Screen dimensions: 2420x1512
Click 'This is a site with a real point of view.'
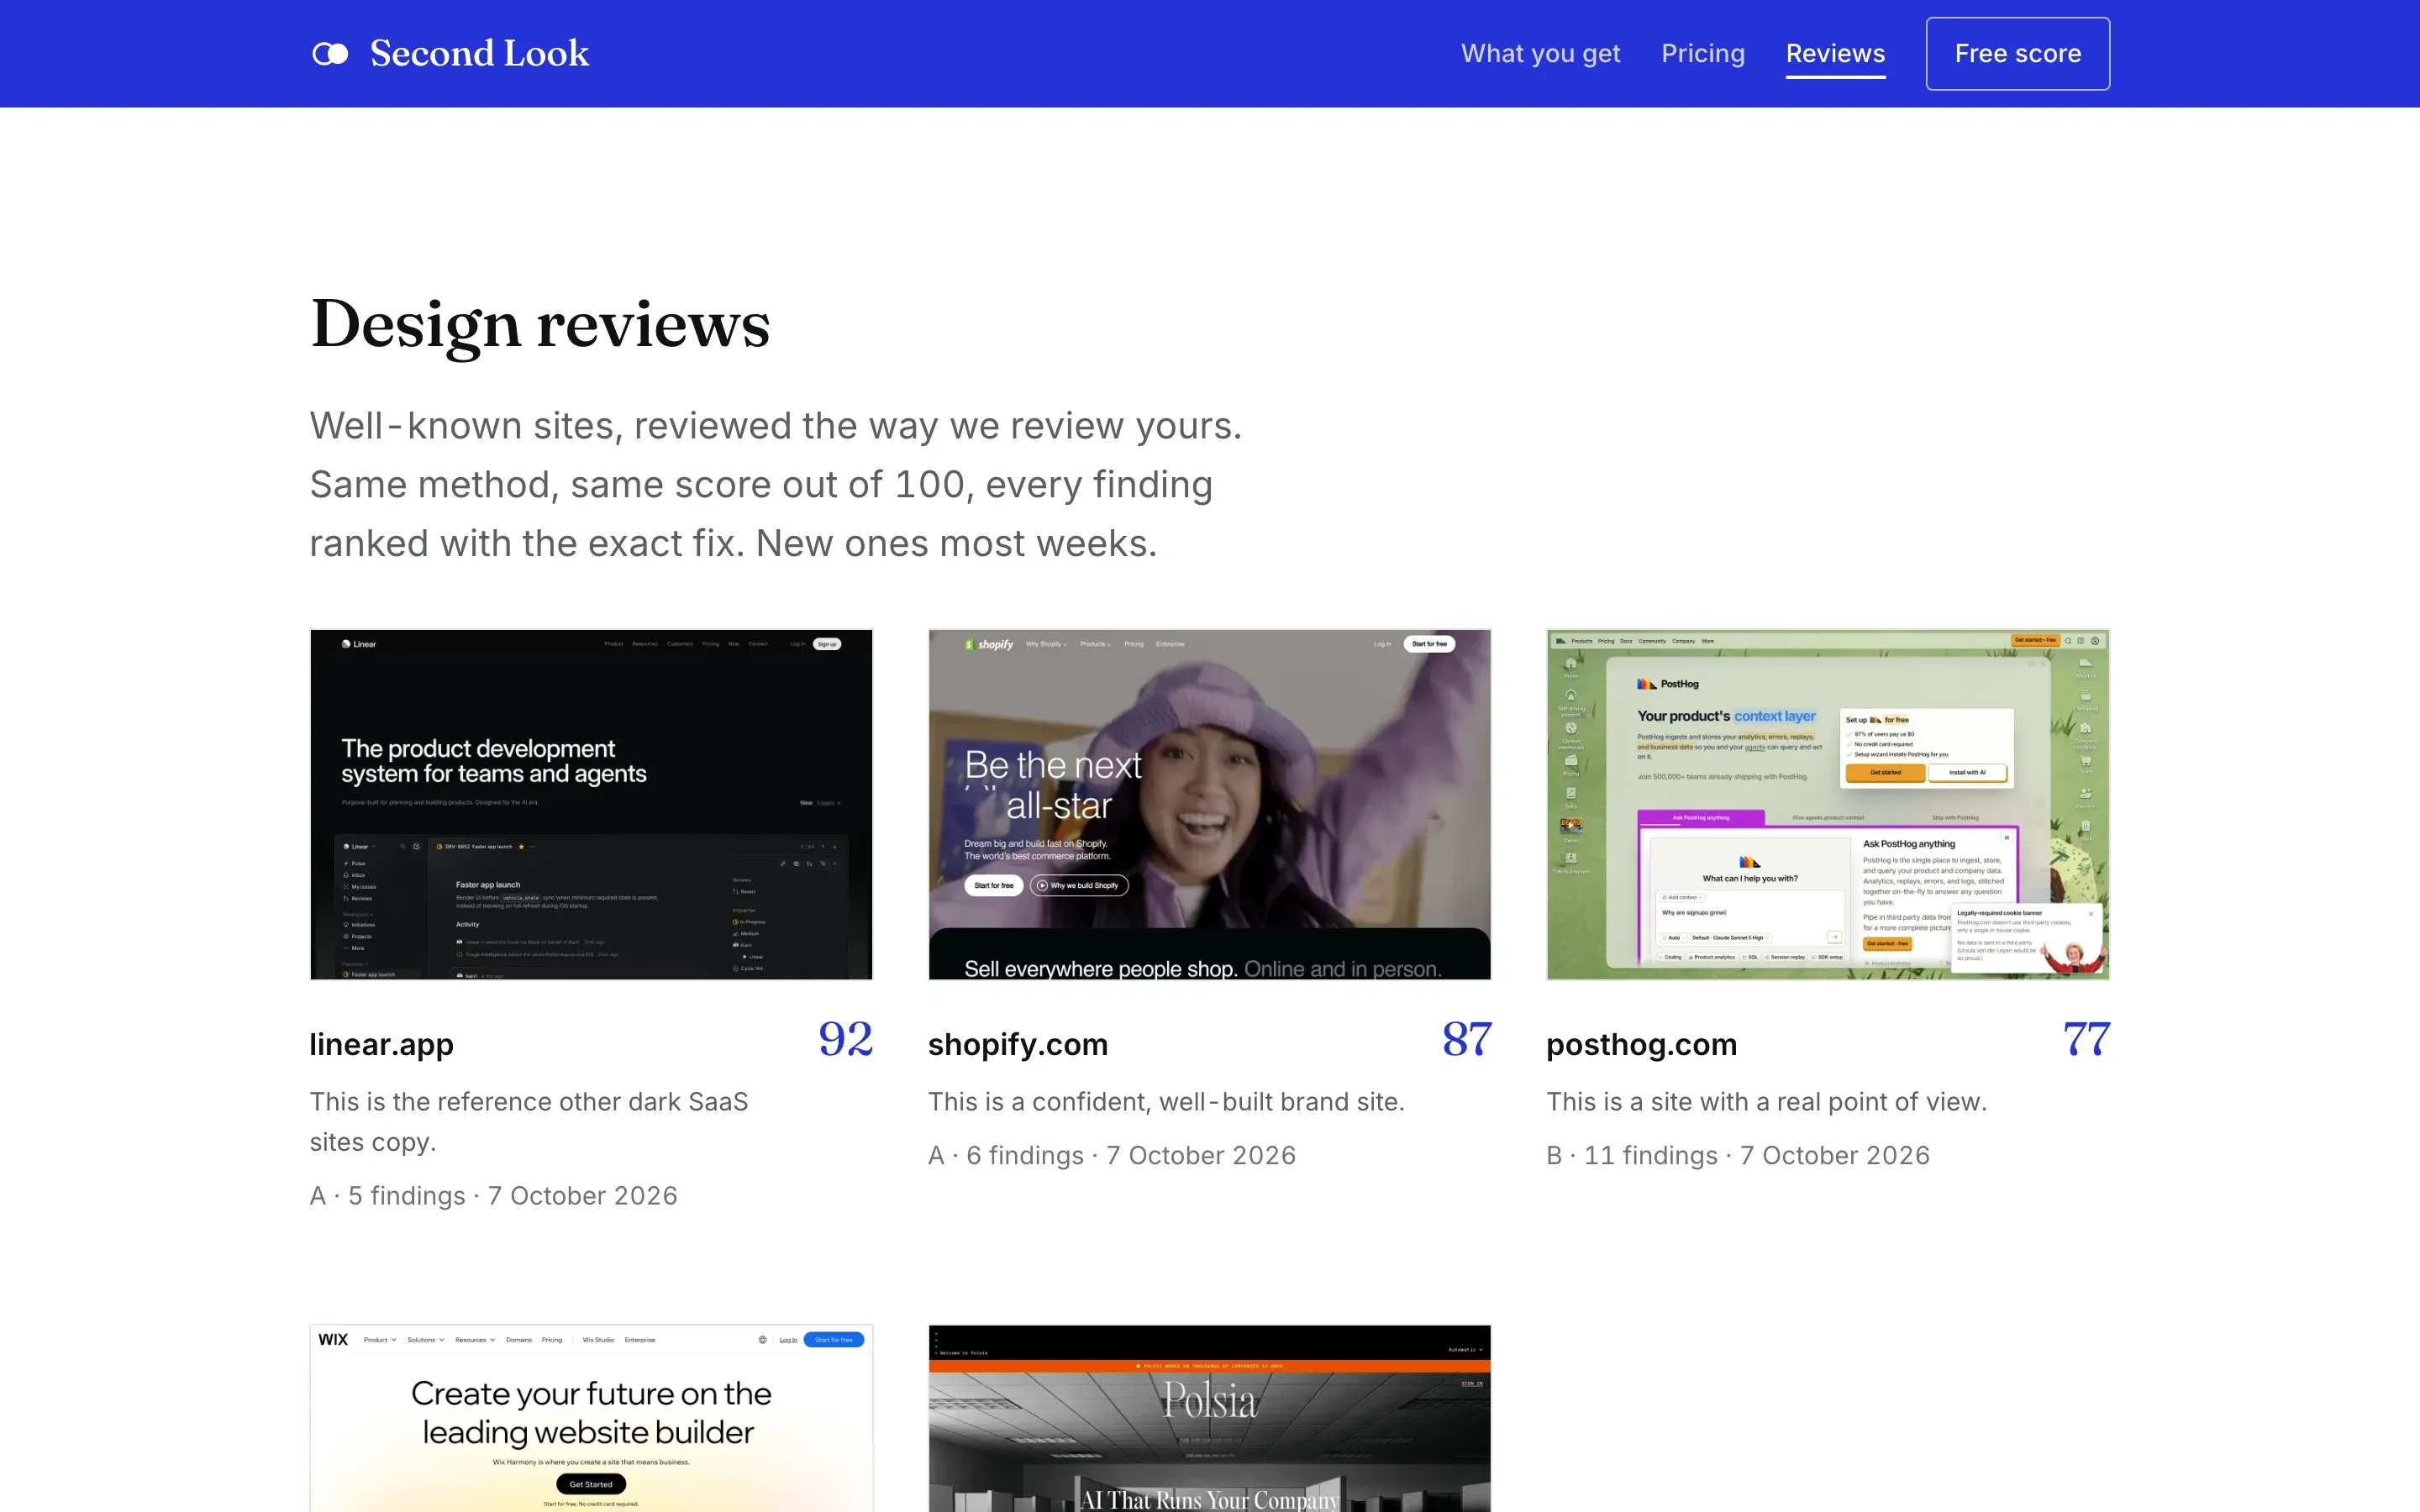coord(1767,1102)
